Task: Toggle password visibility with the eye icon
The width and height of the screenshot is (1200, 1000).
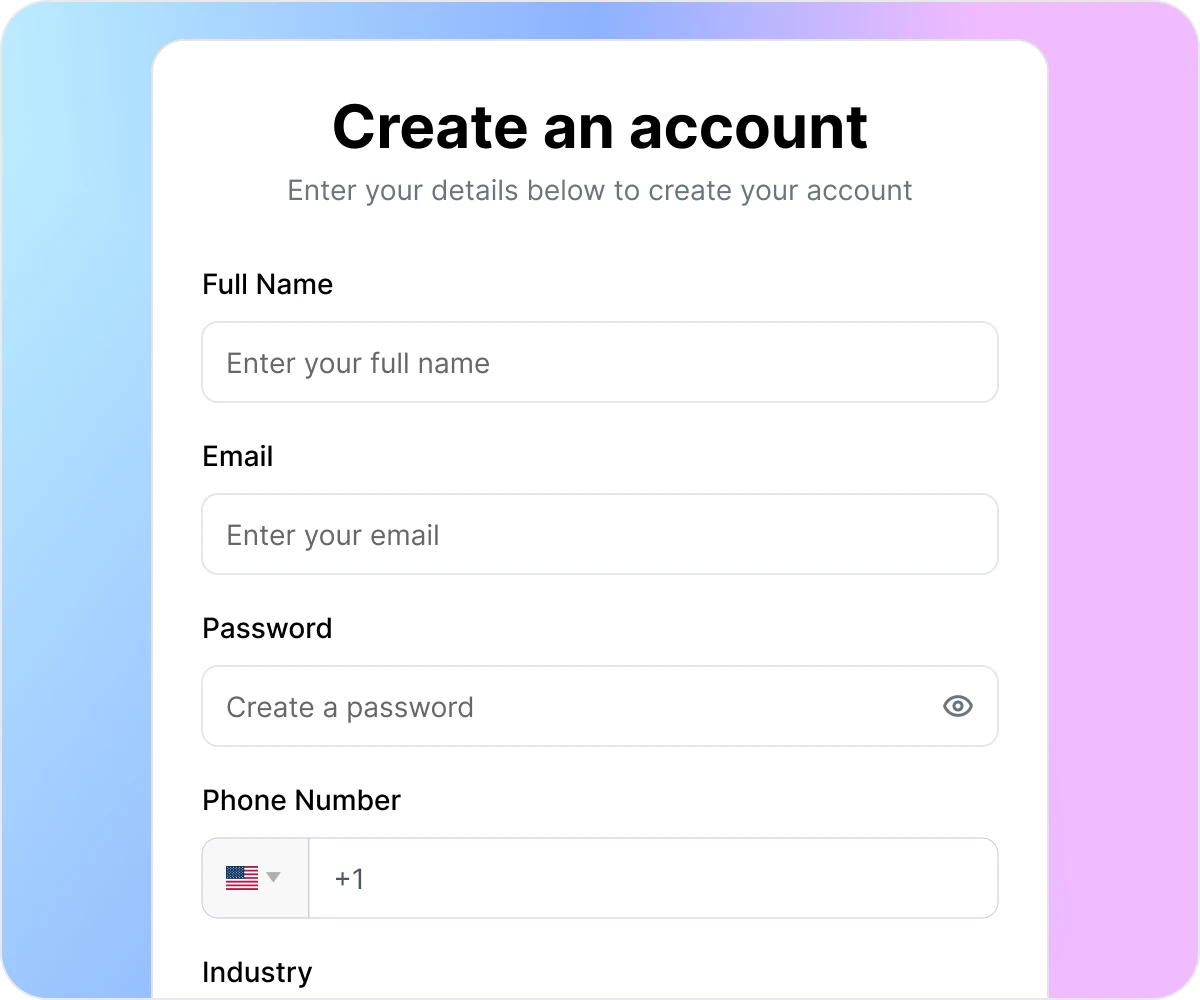Action: point(958,706)
